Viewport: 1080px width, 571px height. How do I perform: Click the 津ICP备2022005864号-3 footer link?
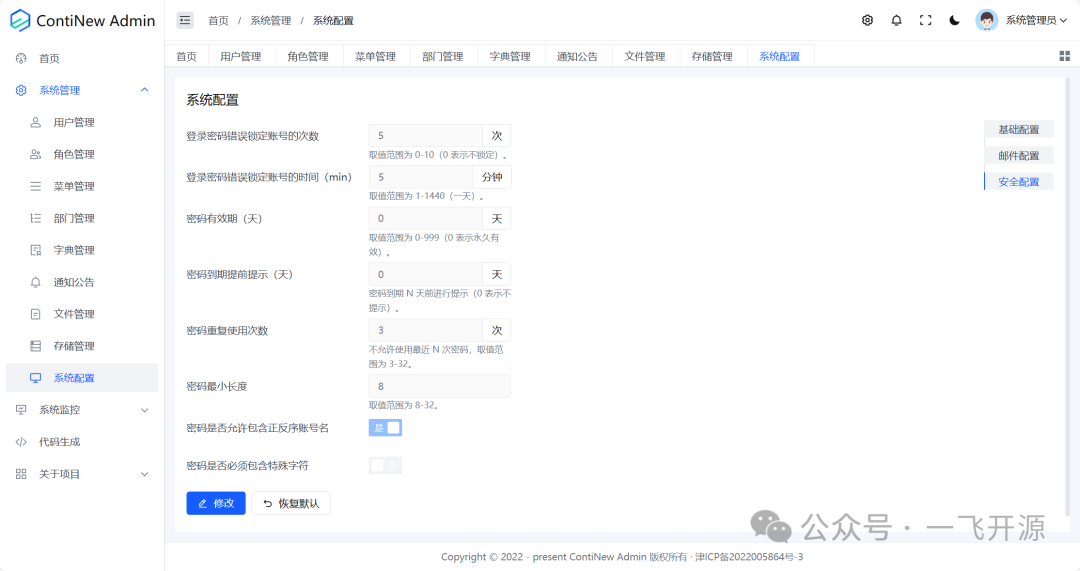click(x=749, y=557)
